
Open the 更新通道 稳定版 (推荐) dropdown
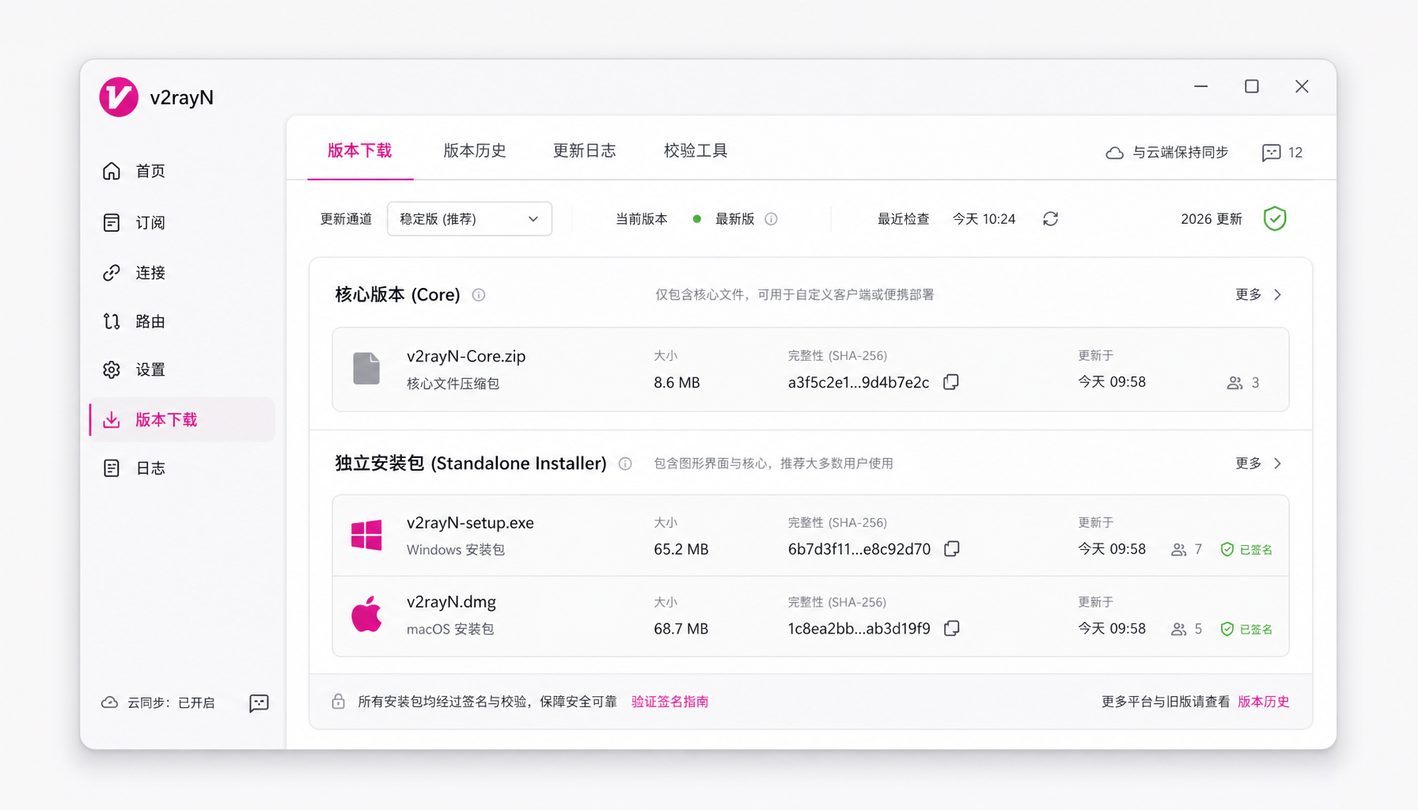click(469, 219)
